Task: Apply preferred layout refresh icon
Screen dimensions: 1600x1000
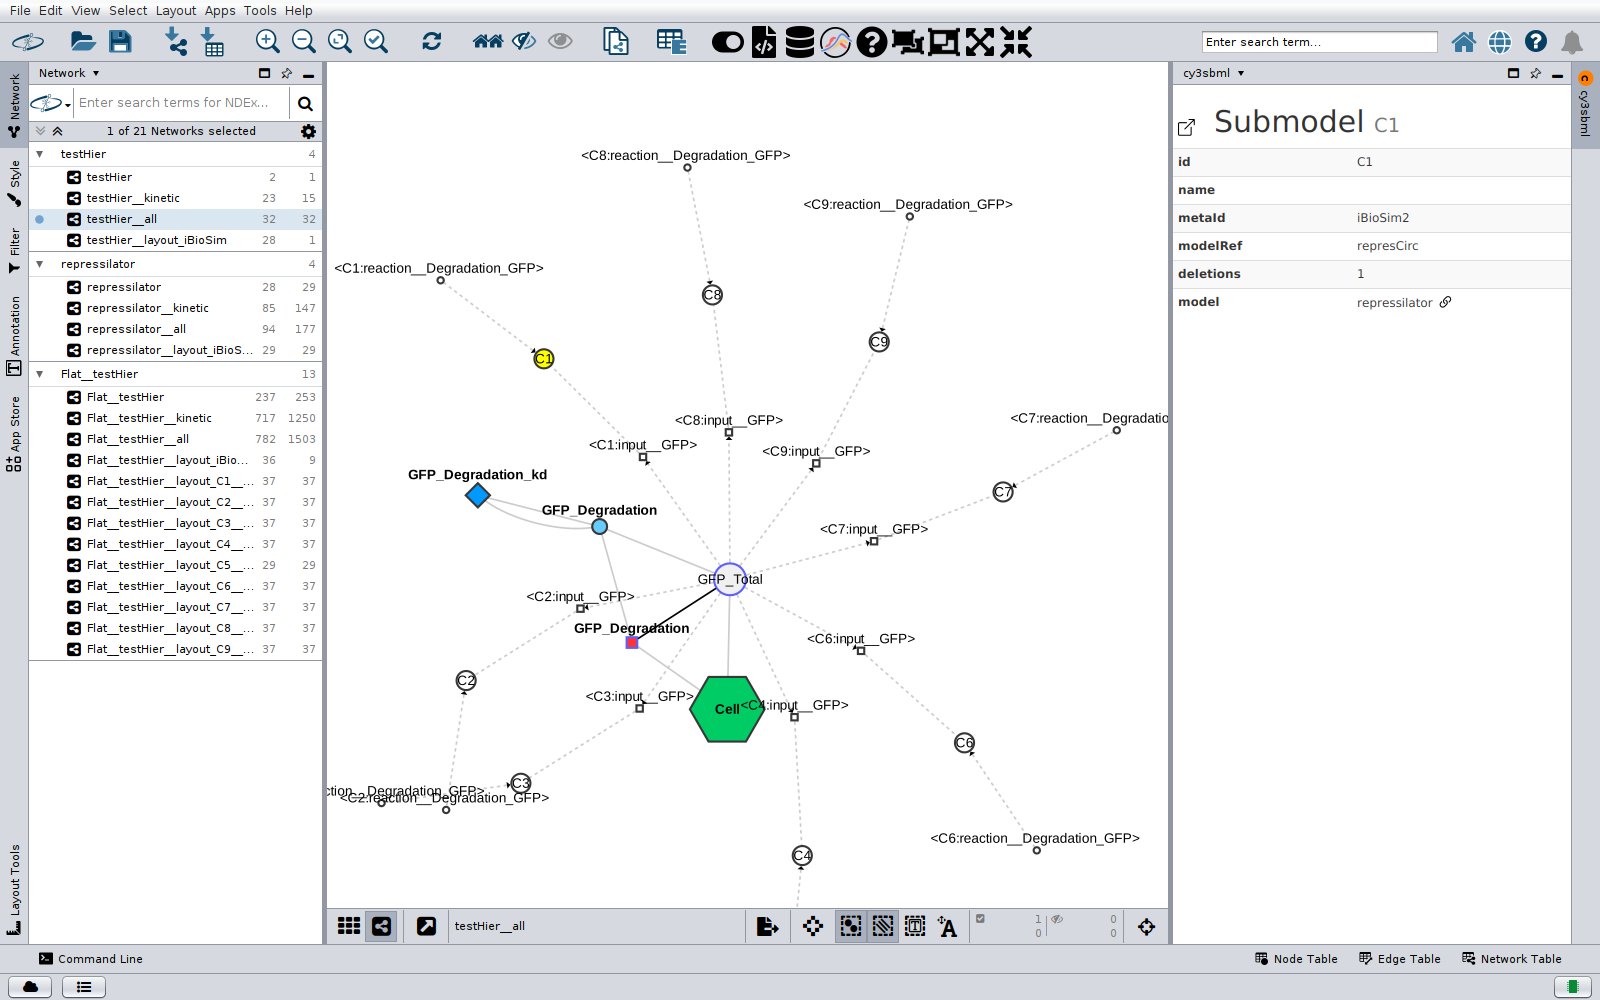Action: [x=432, y=41]
